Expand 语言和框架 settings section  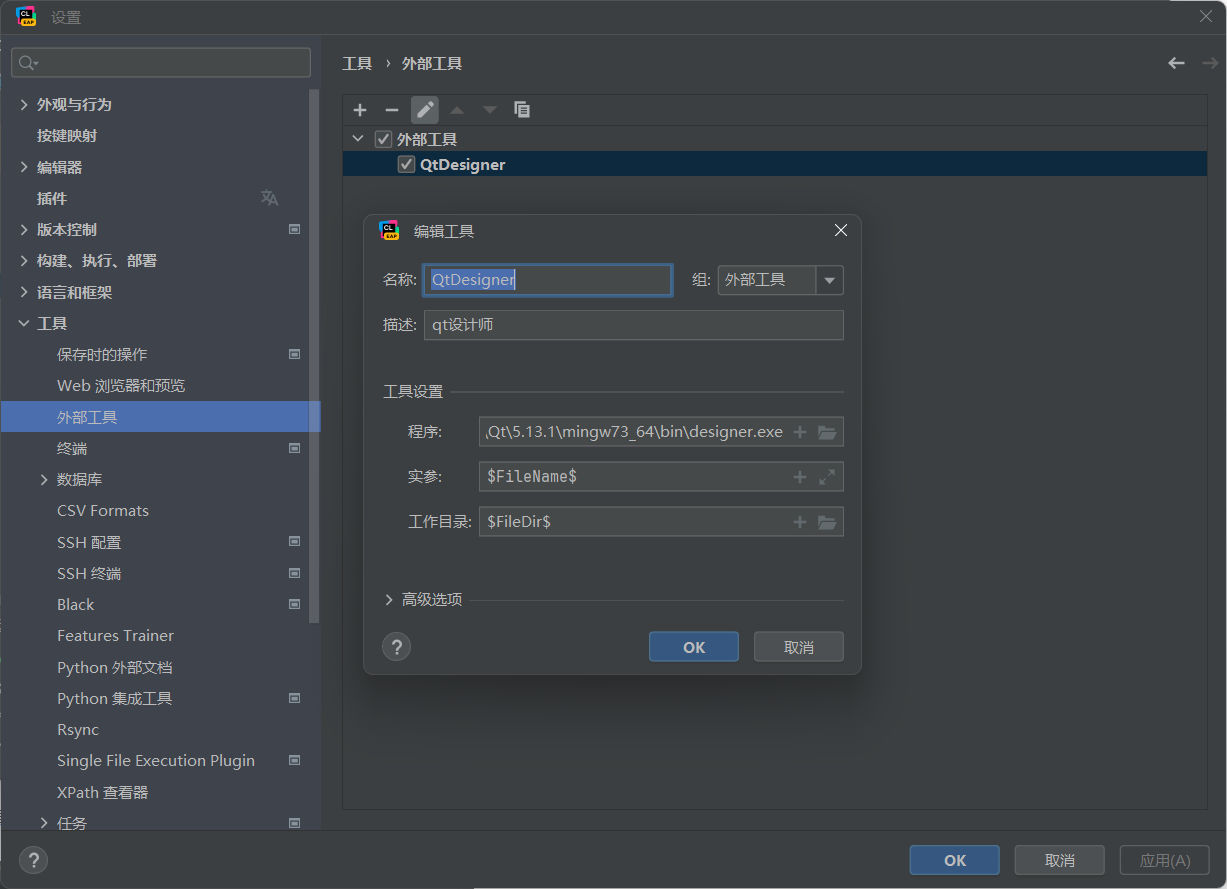(24, 292)
